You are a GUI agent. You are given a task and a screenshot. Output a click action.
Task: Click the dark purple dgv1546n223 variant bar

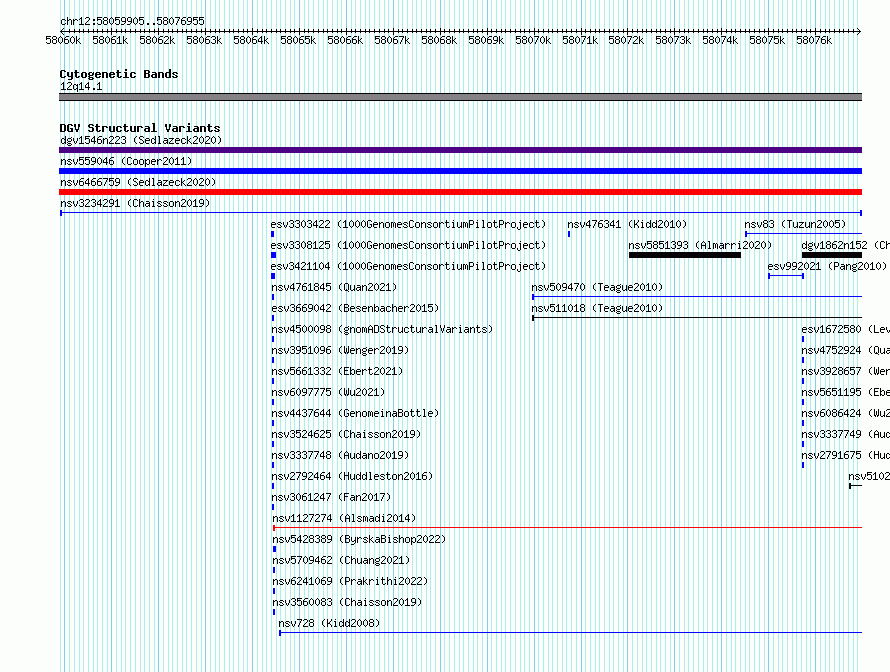[460, 150]
